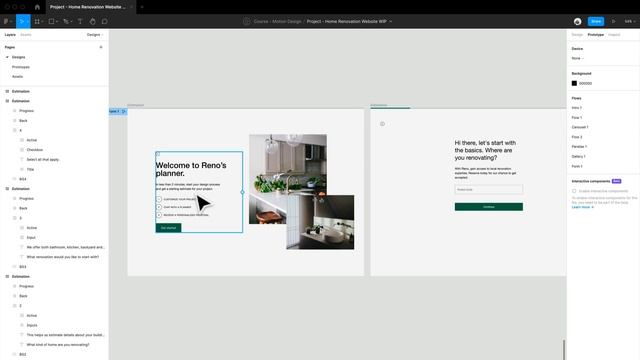Enable interactive components checkbox

574,191
